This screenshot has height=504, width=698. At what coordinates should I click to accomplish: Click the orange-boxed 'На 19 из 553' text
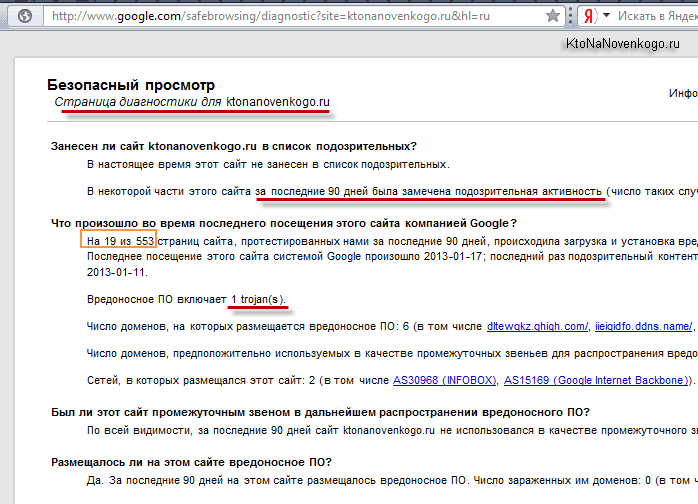click(x=119, y=241)
